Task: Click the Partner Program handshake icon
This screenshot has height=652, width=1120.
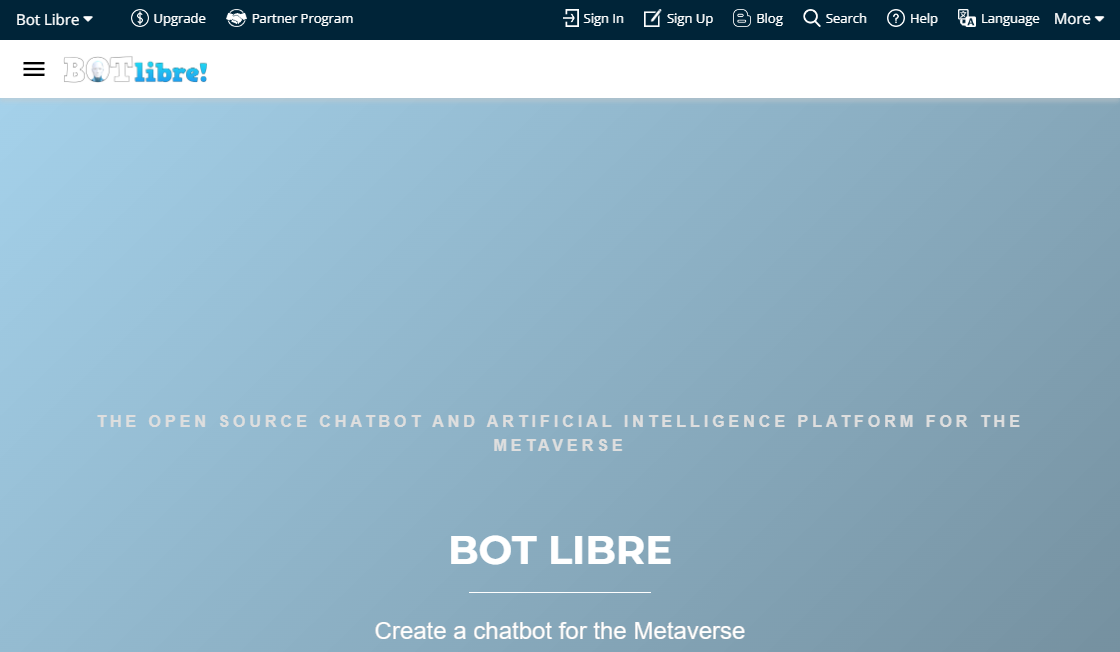Action: coord(236,18)
